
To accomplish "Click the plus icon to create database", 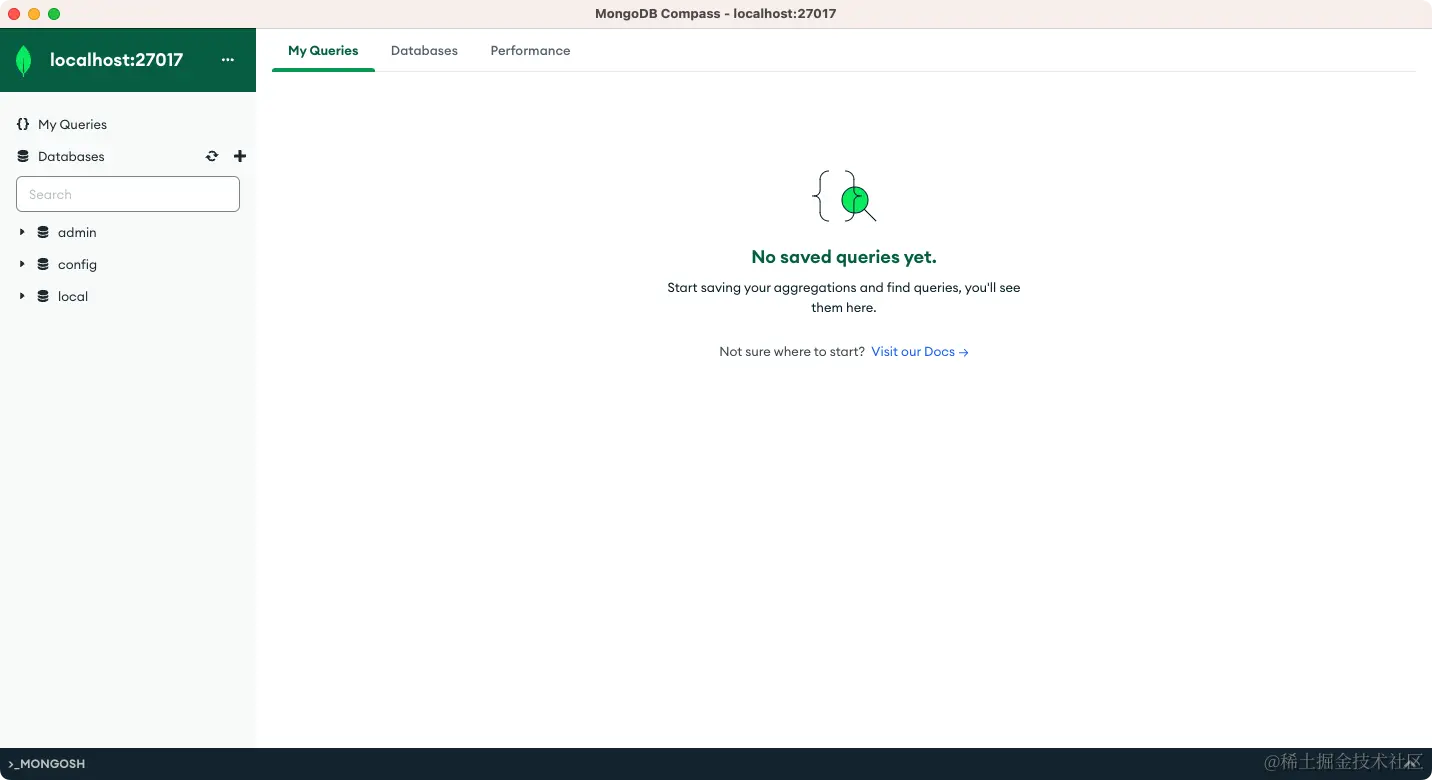I will coord(240,156).
